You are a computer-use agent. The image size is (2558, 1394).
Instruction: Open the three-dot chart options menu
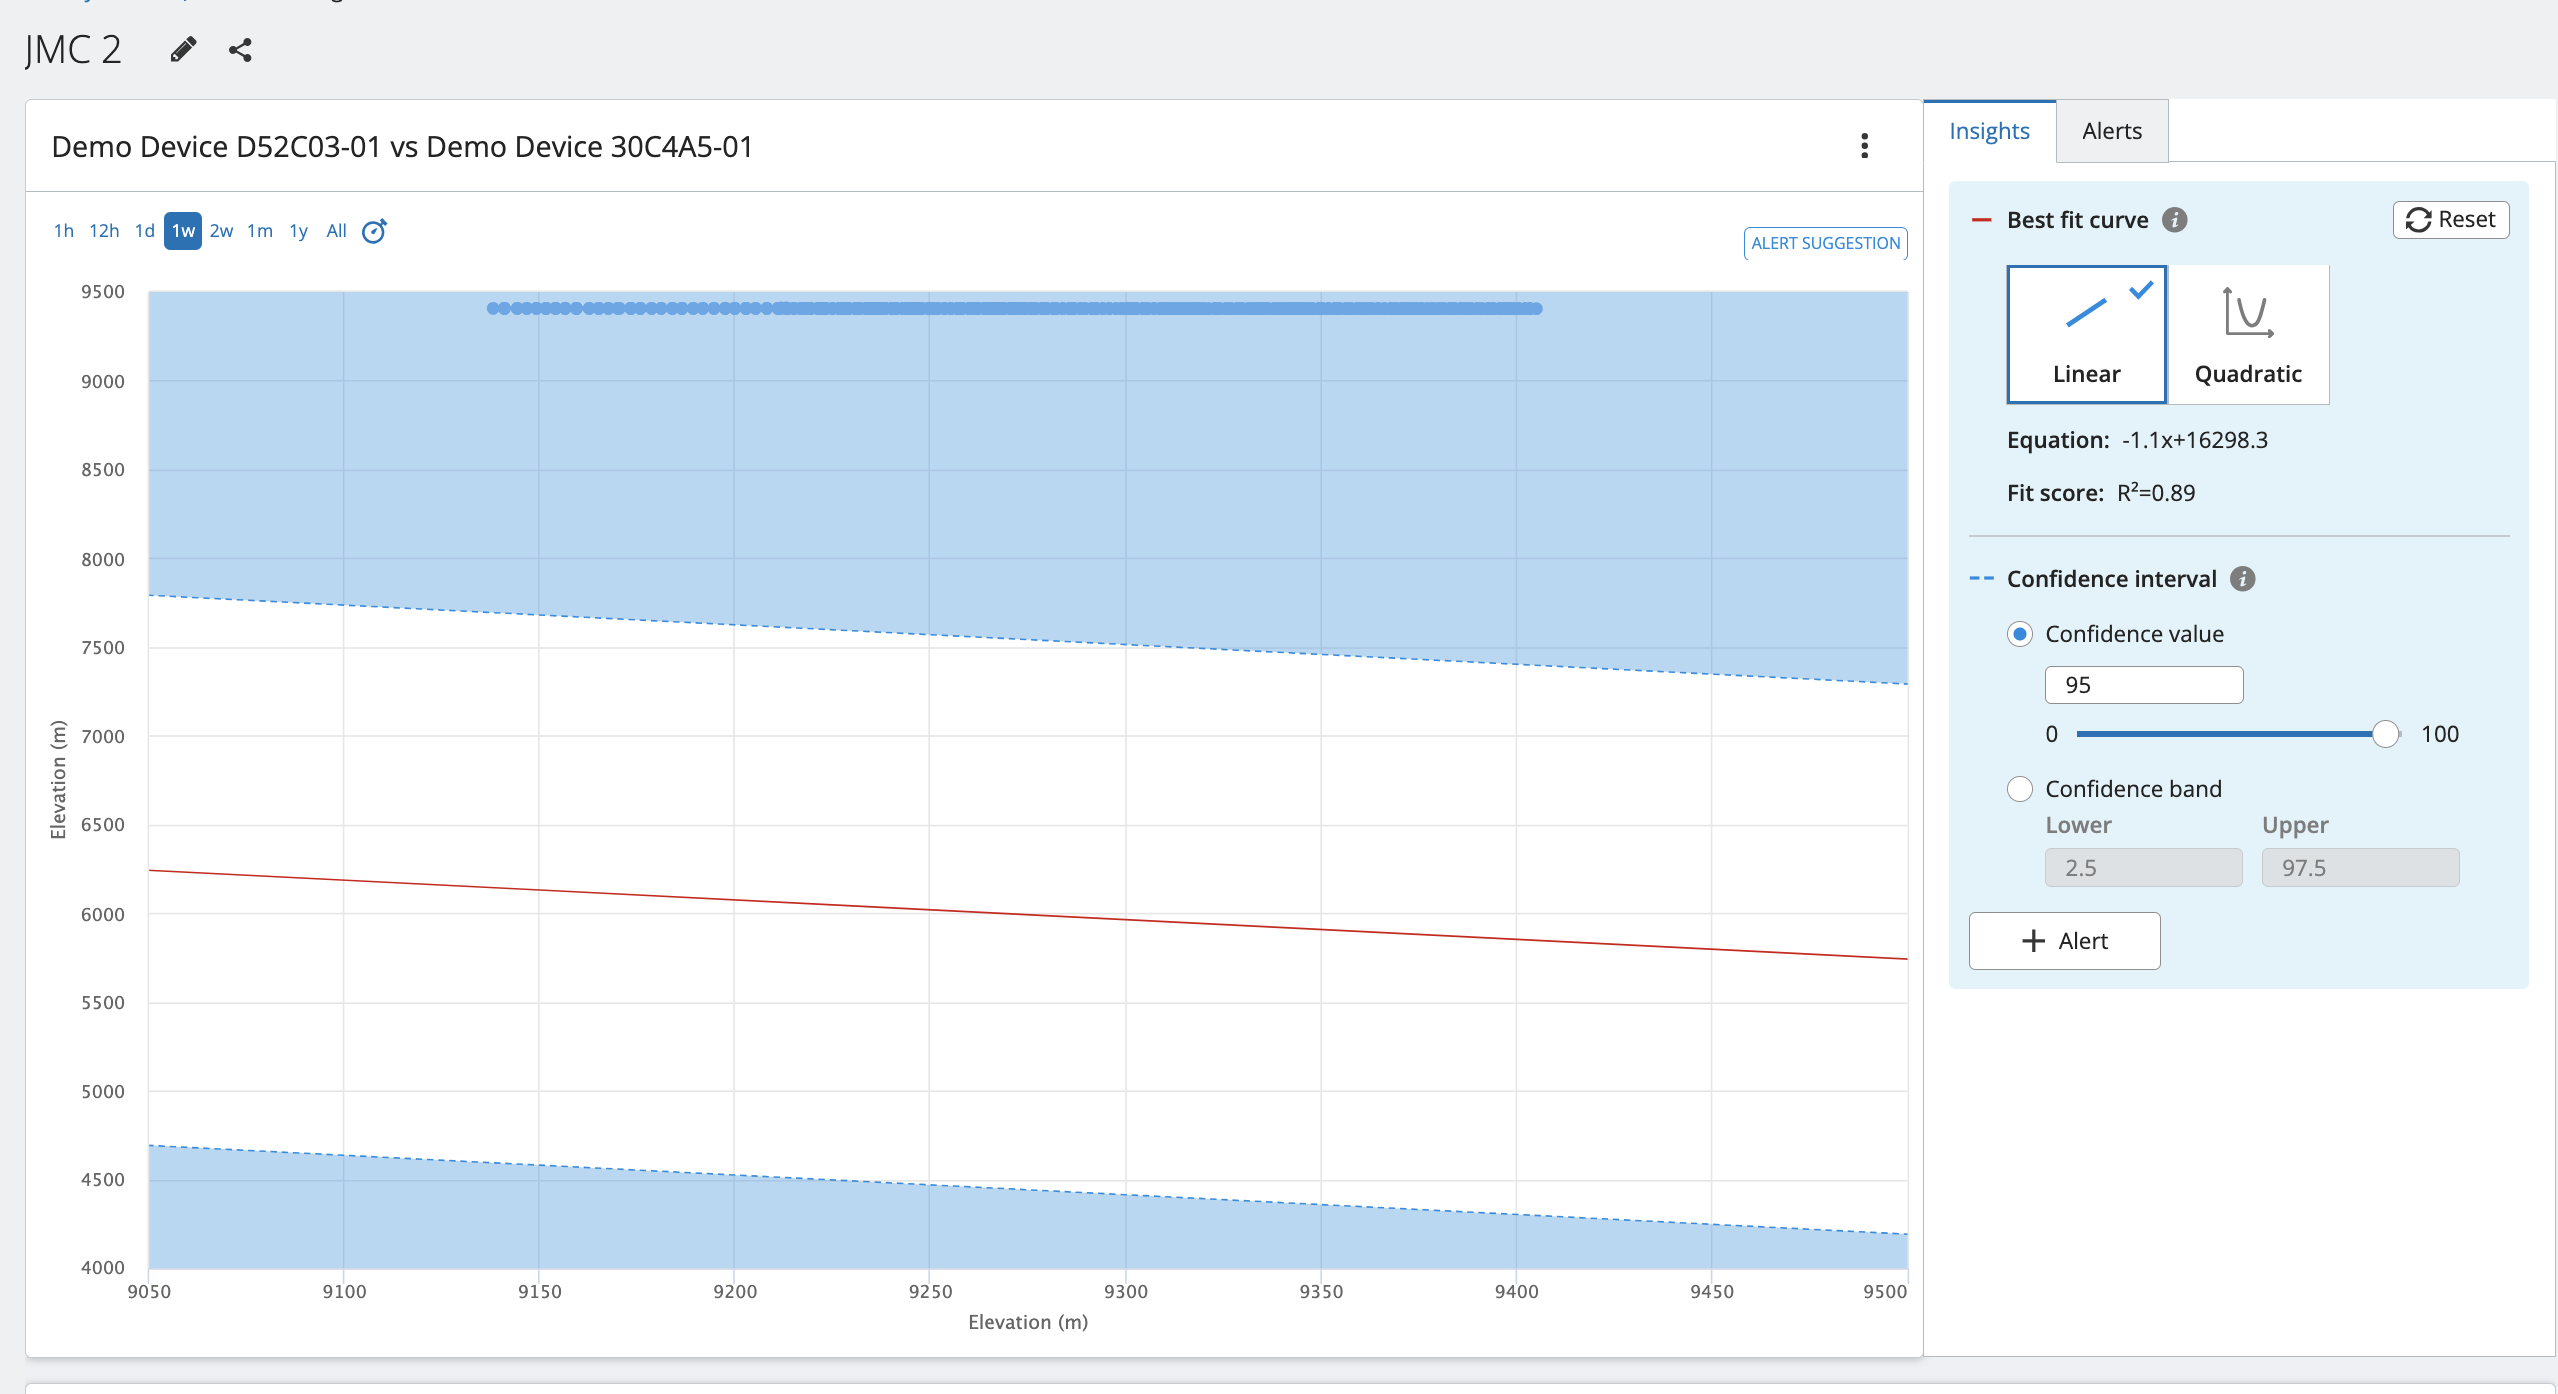[x=1864, y=146]
